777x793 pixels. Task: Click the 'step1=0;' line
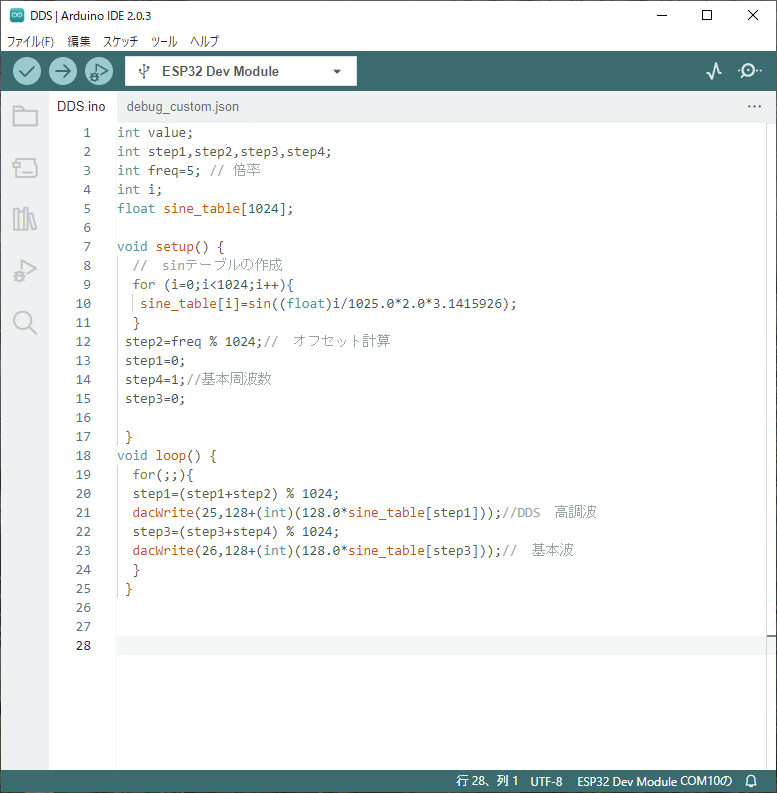(155, 361)
